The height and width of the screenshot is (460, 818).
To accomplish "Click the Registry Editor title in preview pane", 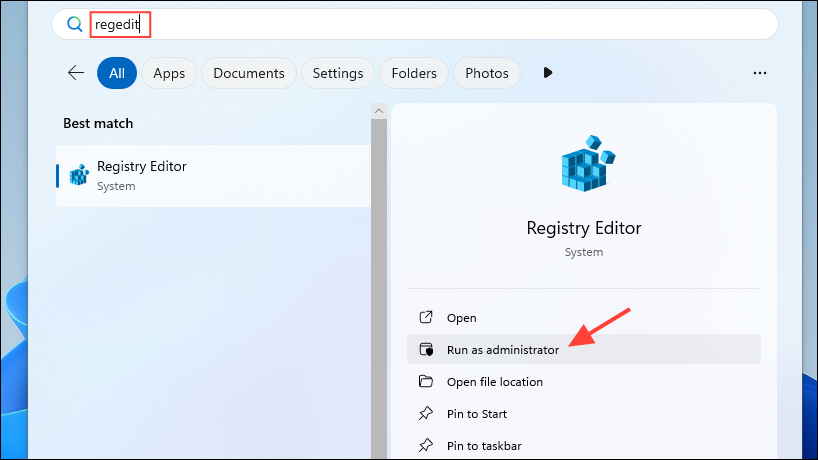I will click(x=584, y=228).
